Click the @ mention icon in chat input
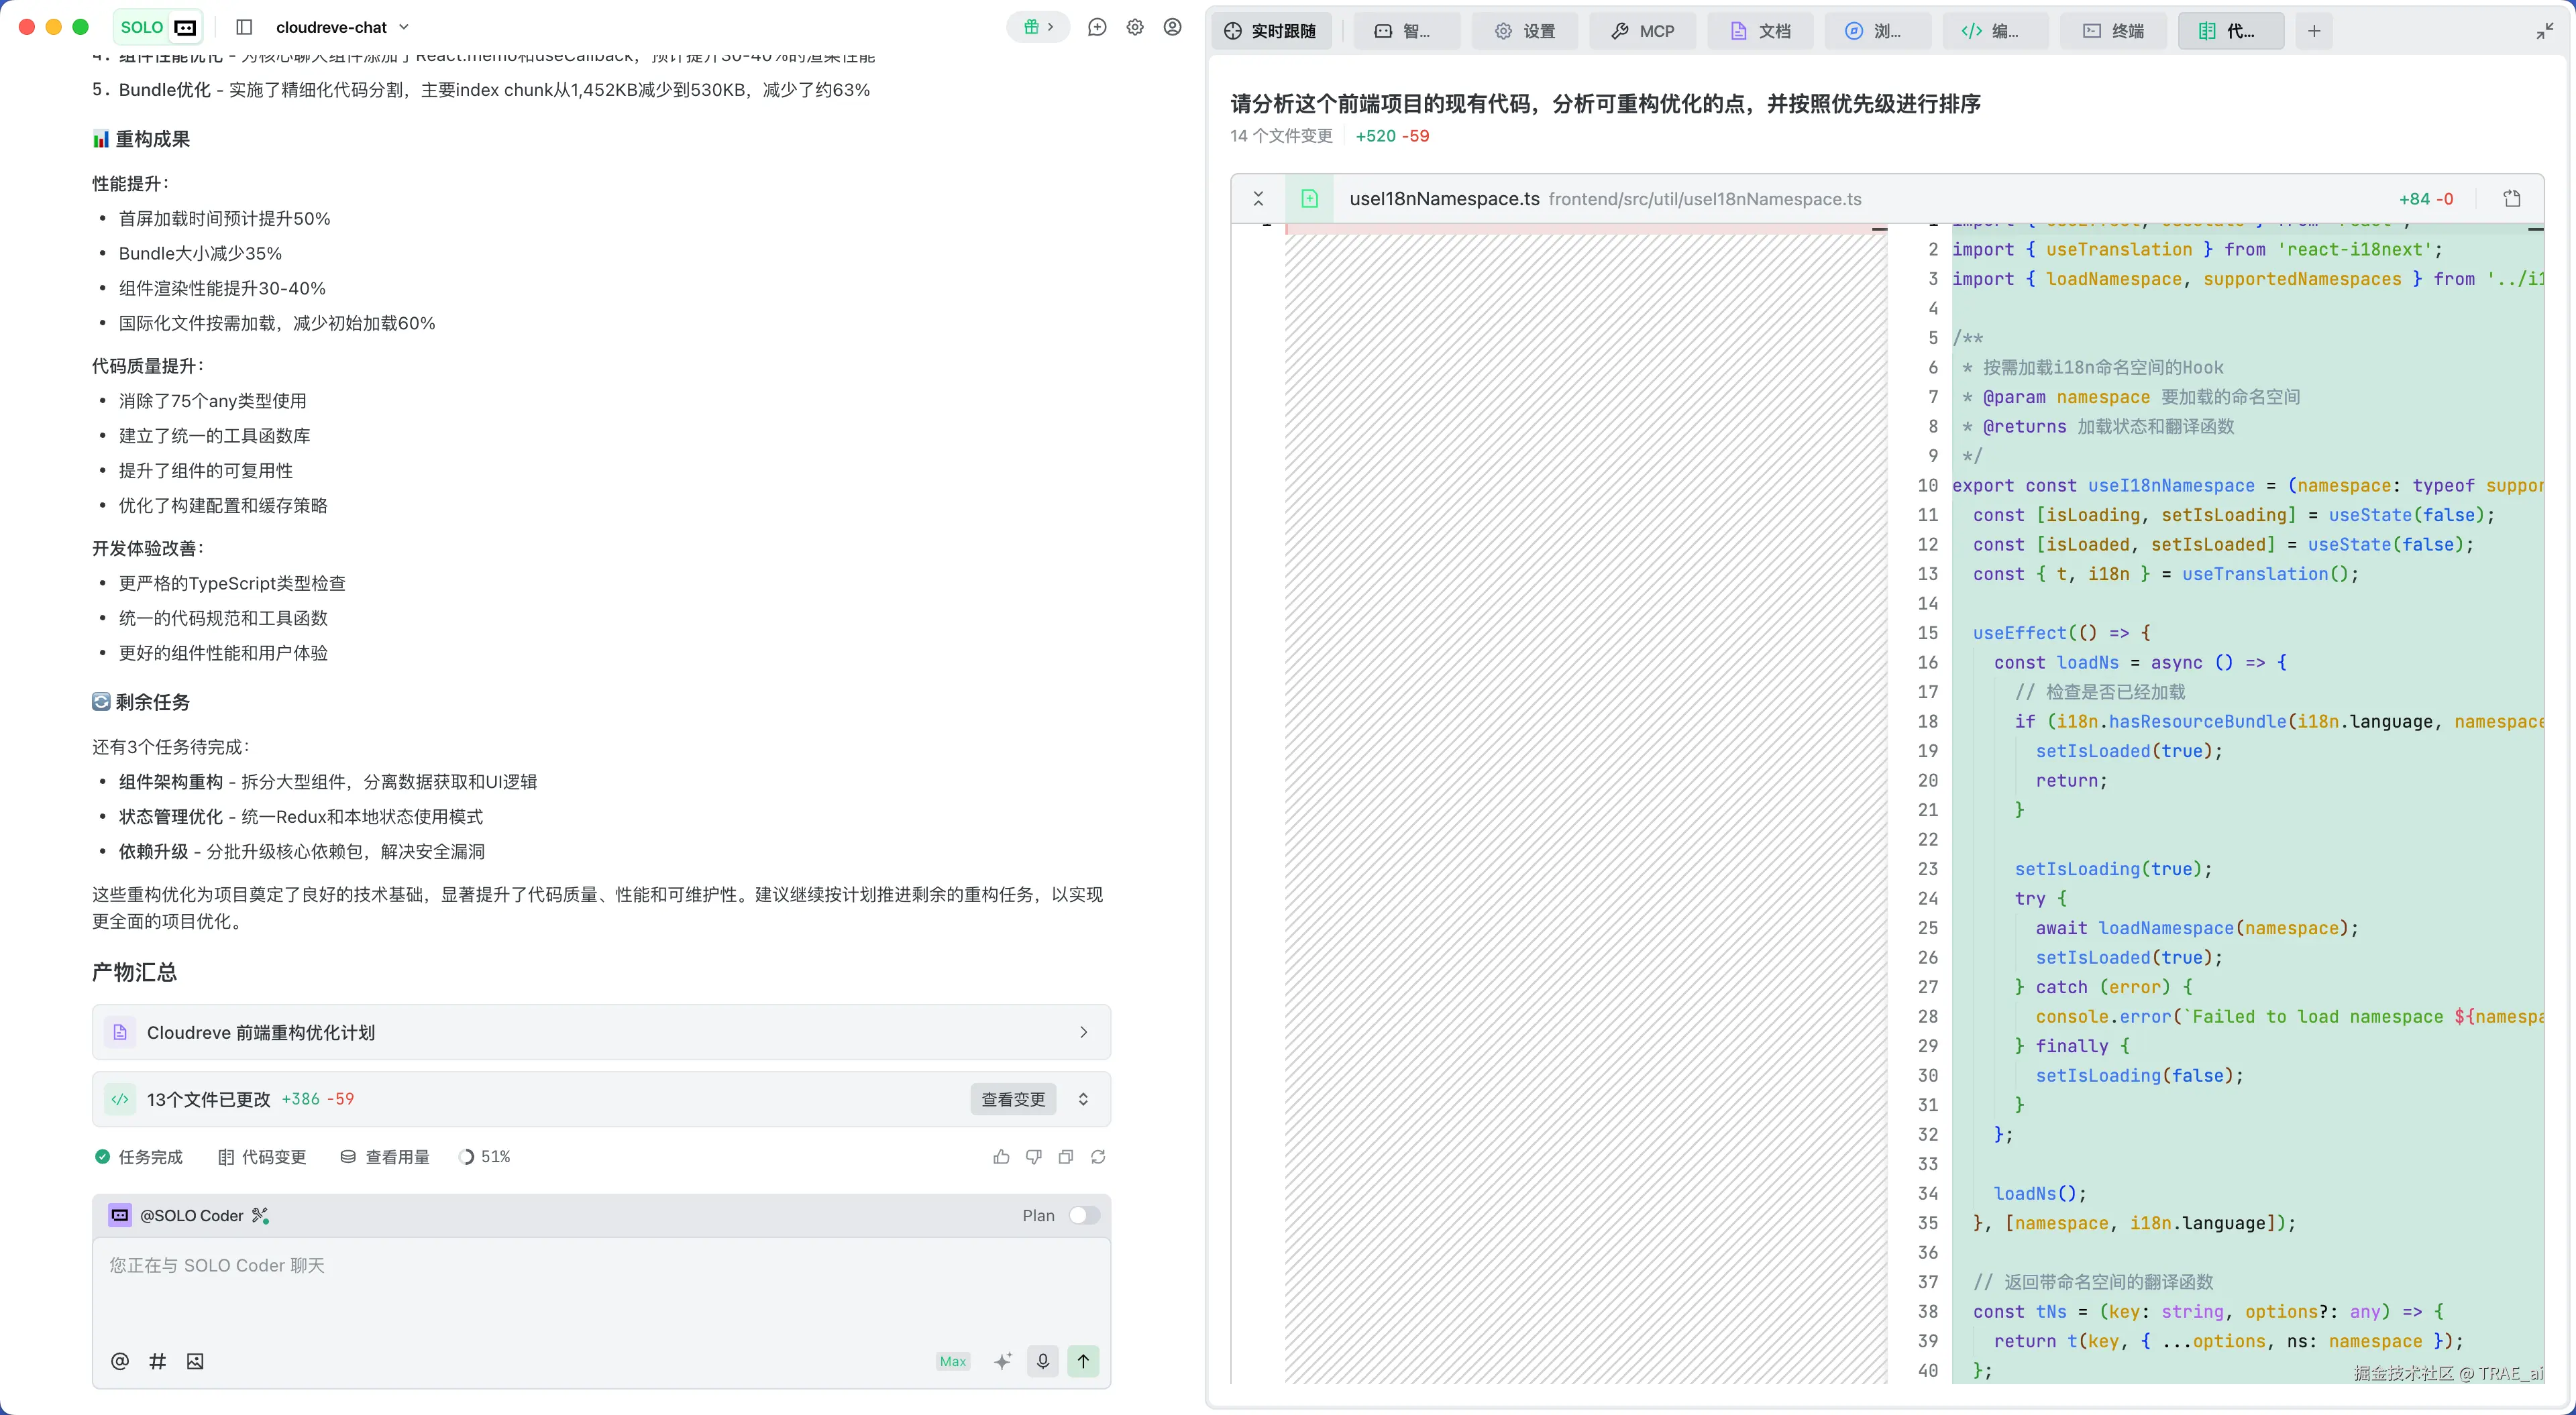 pyautogui.click(x=120, y=1361)
